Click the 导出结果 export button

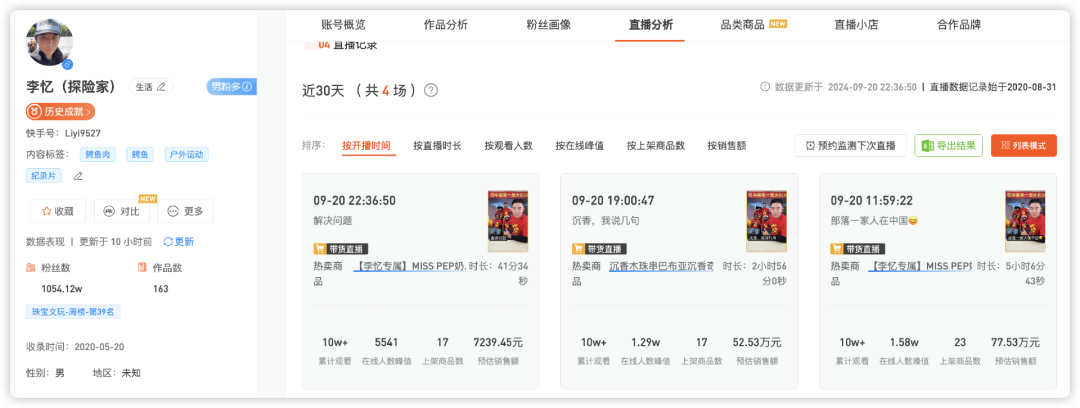(x=948, y=146)
